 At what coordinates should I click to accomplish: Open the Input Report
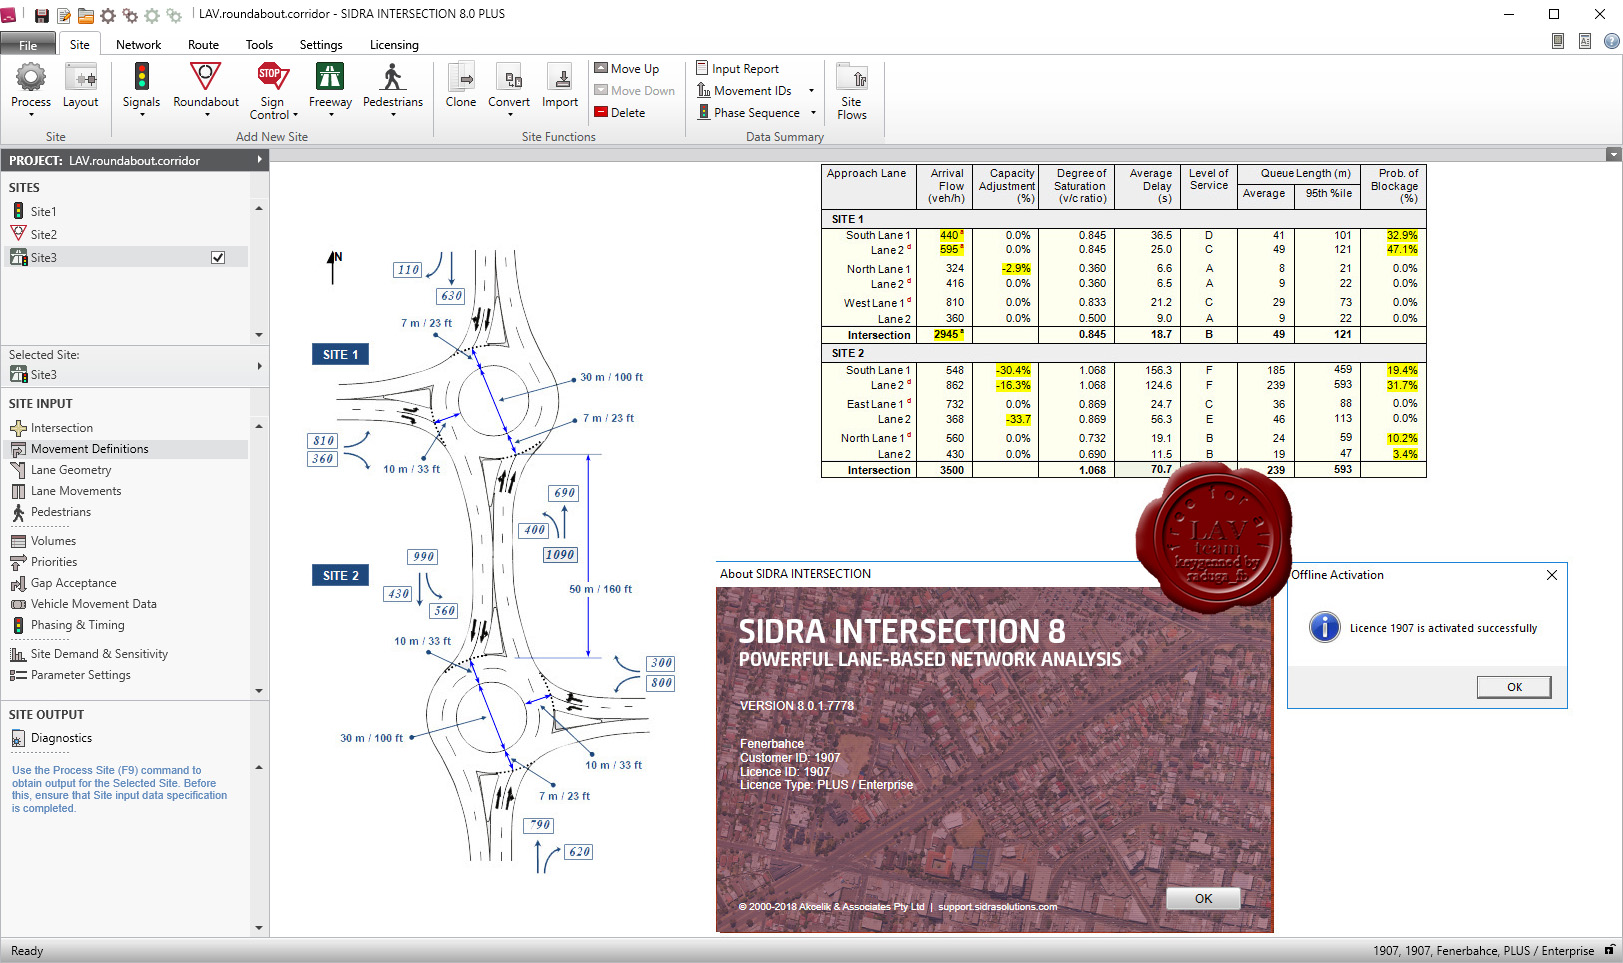click(x=738, y=69)
